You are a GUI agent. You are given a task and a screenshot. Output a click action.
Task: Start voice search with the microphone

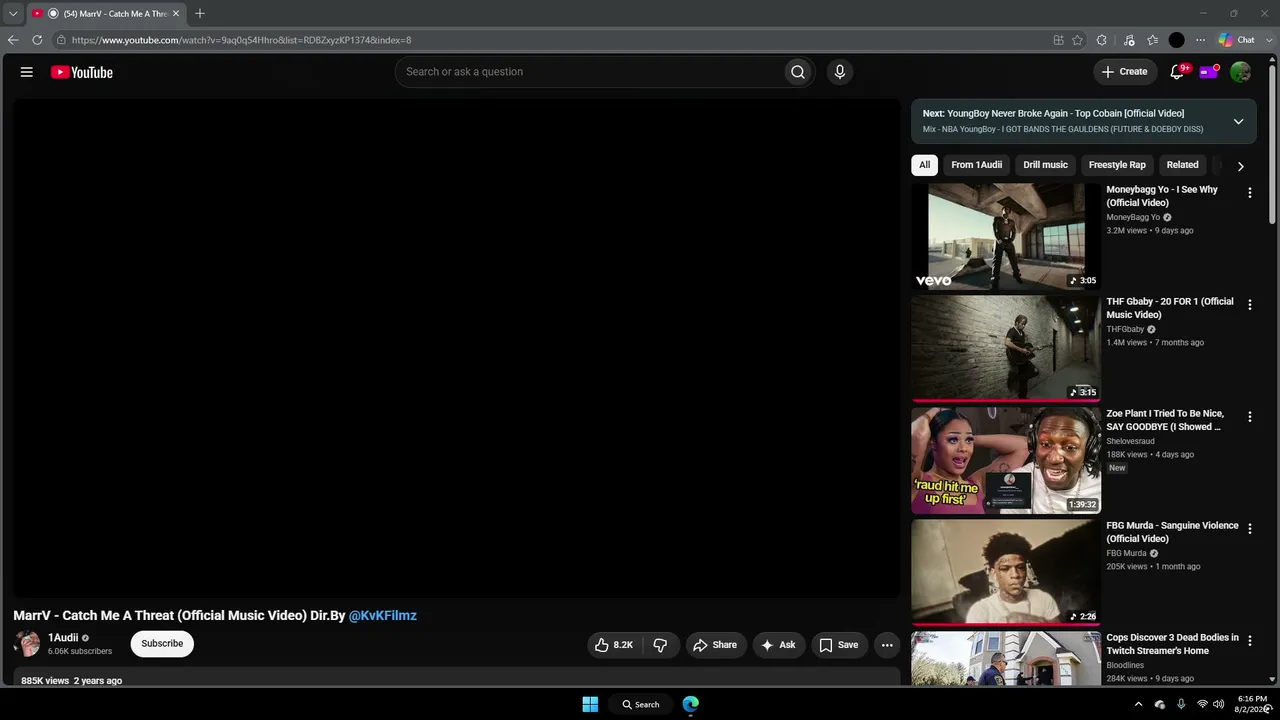click(x=840, y=72)
